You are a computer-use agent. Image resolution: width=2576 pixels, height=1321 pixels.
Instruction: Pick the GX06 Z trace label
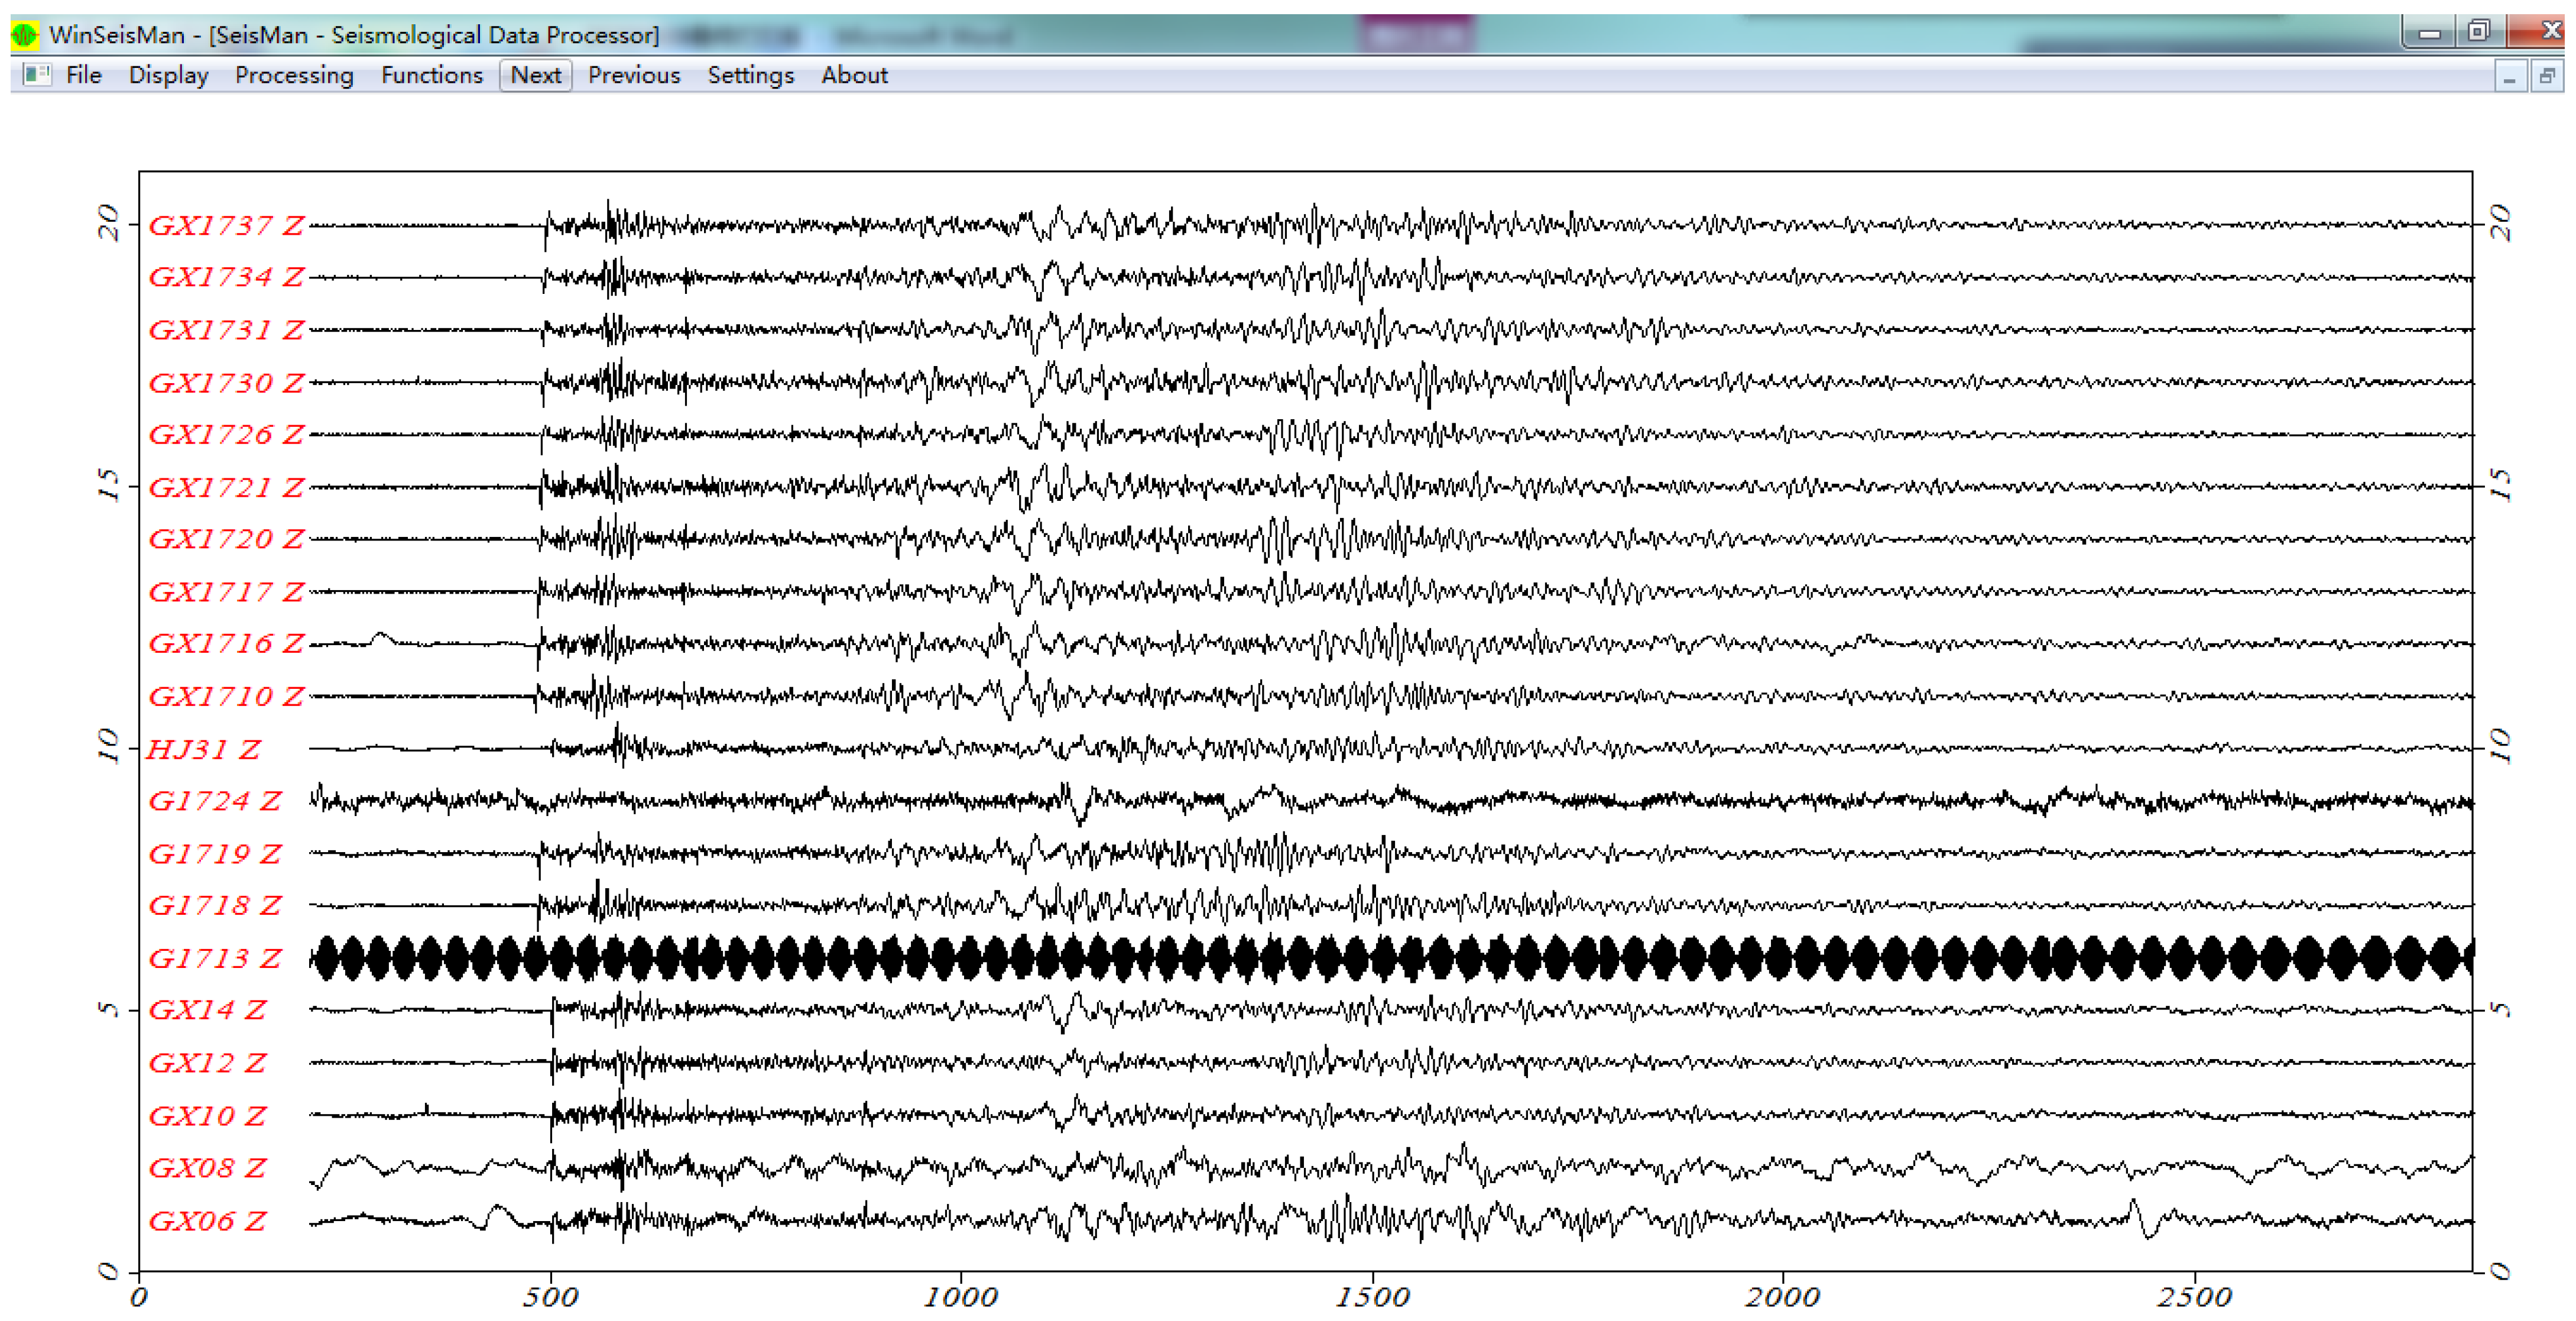pyautogui.click(x=207, y=1221)
